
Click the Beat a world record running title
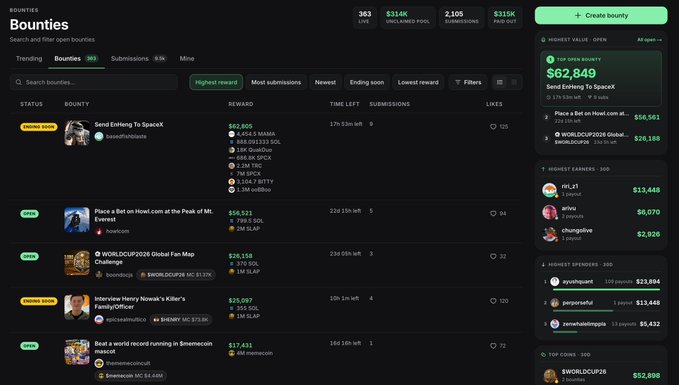coord(153,347)
